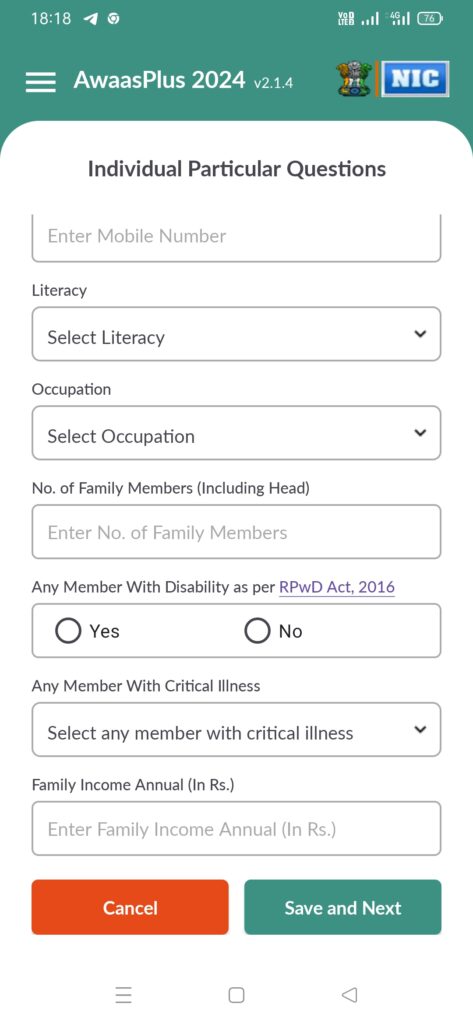This screenshot has height=1024, width=473.
Task: Open critical illness member dropdown
Action: (x=236, y=729)
